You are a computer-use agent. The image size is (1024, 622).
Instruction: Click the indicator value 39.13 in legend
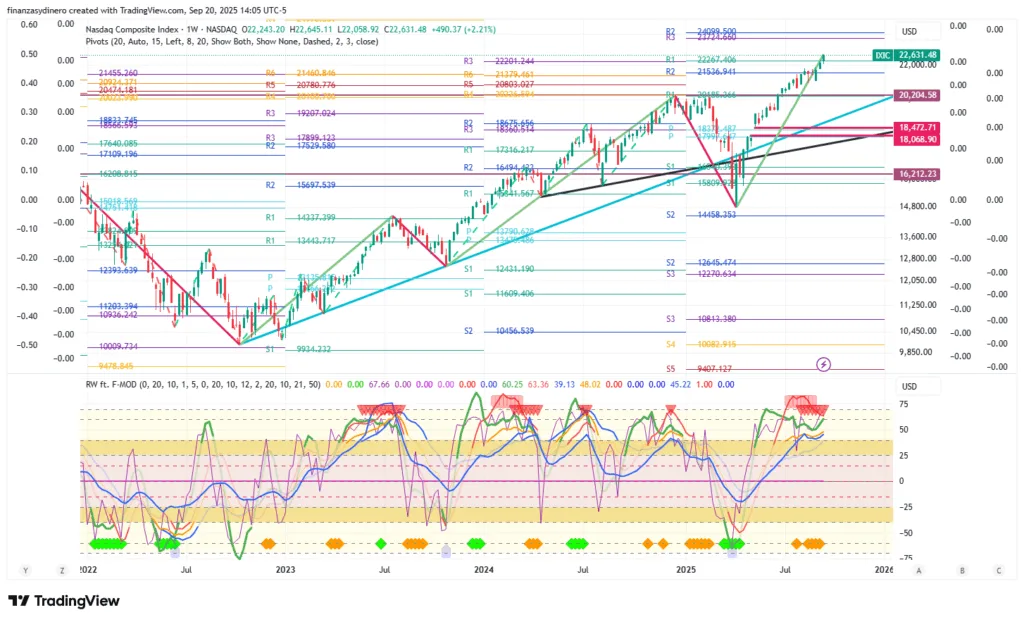pyautogui.click(x=564, y=384)
